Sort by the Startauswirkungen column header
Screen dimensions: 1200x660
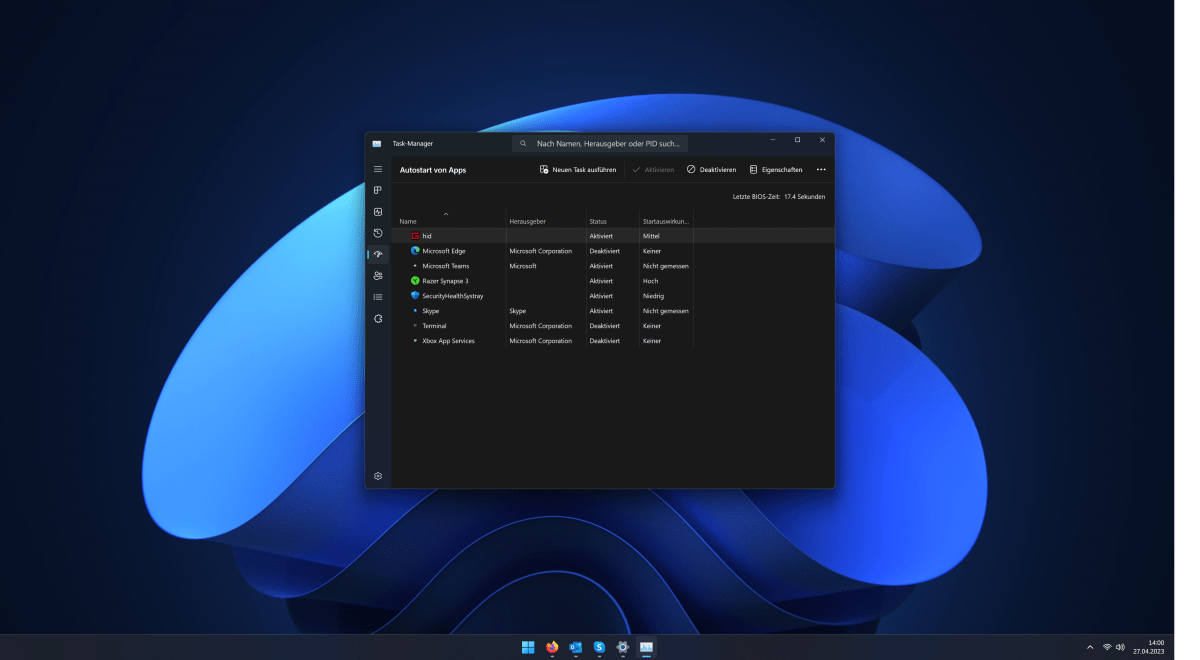666,221
